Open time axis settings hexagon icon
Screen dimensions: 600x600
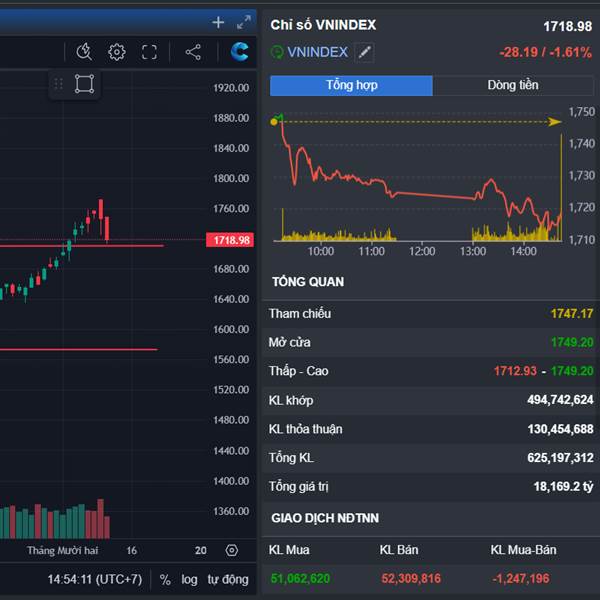232,550
